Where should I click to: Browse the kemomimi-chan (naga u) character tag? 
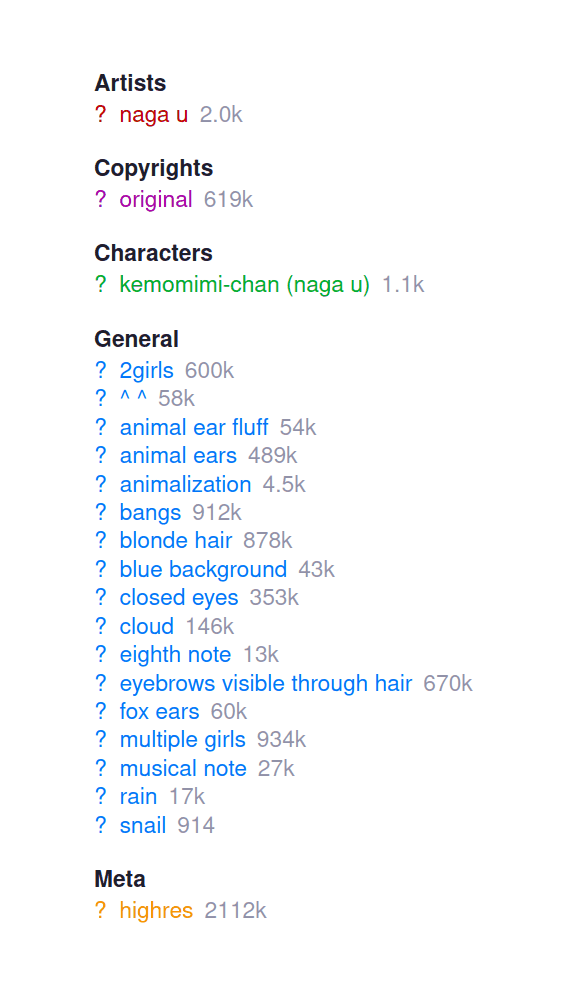pos(245,284)
